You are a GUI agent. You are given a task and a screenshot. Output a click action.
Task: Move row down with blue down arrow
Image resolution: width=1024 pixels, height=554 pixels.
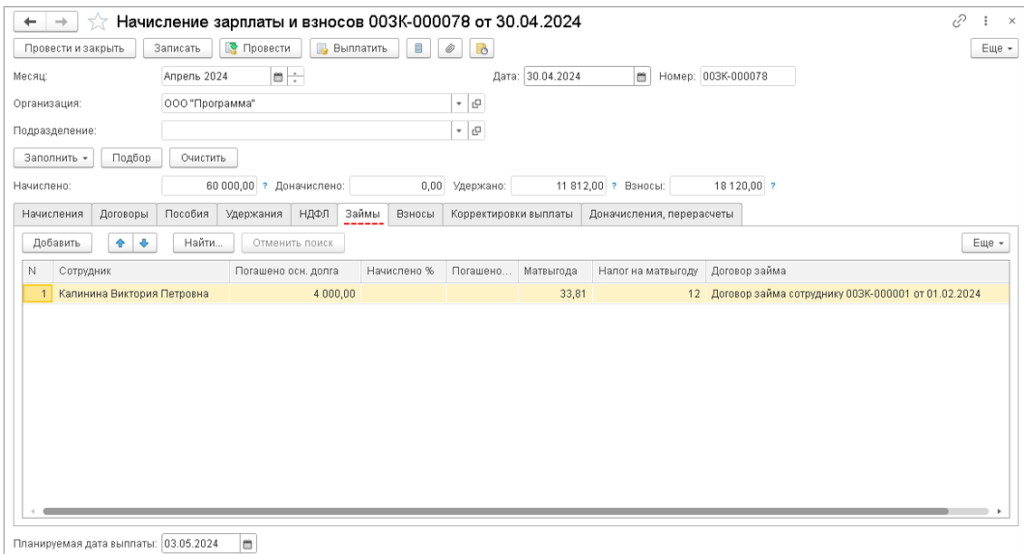pos(143,243)
